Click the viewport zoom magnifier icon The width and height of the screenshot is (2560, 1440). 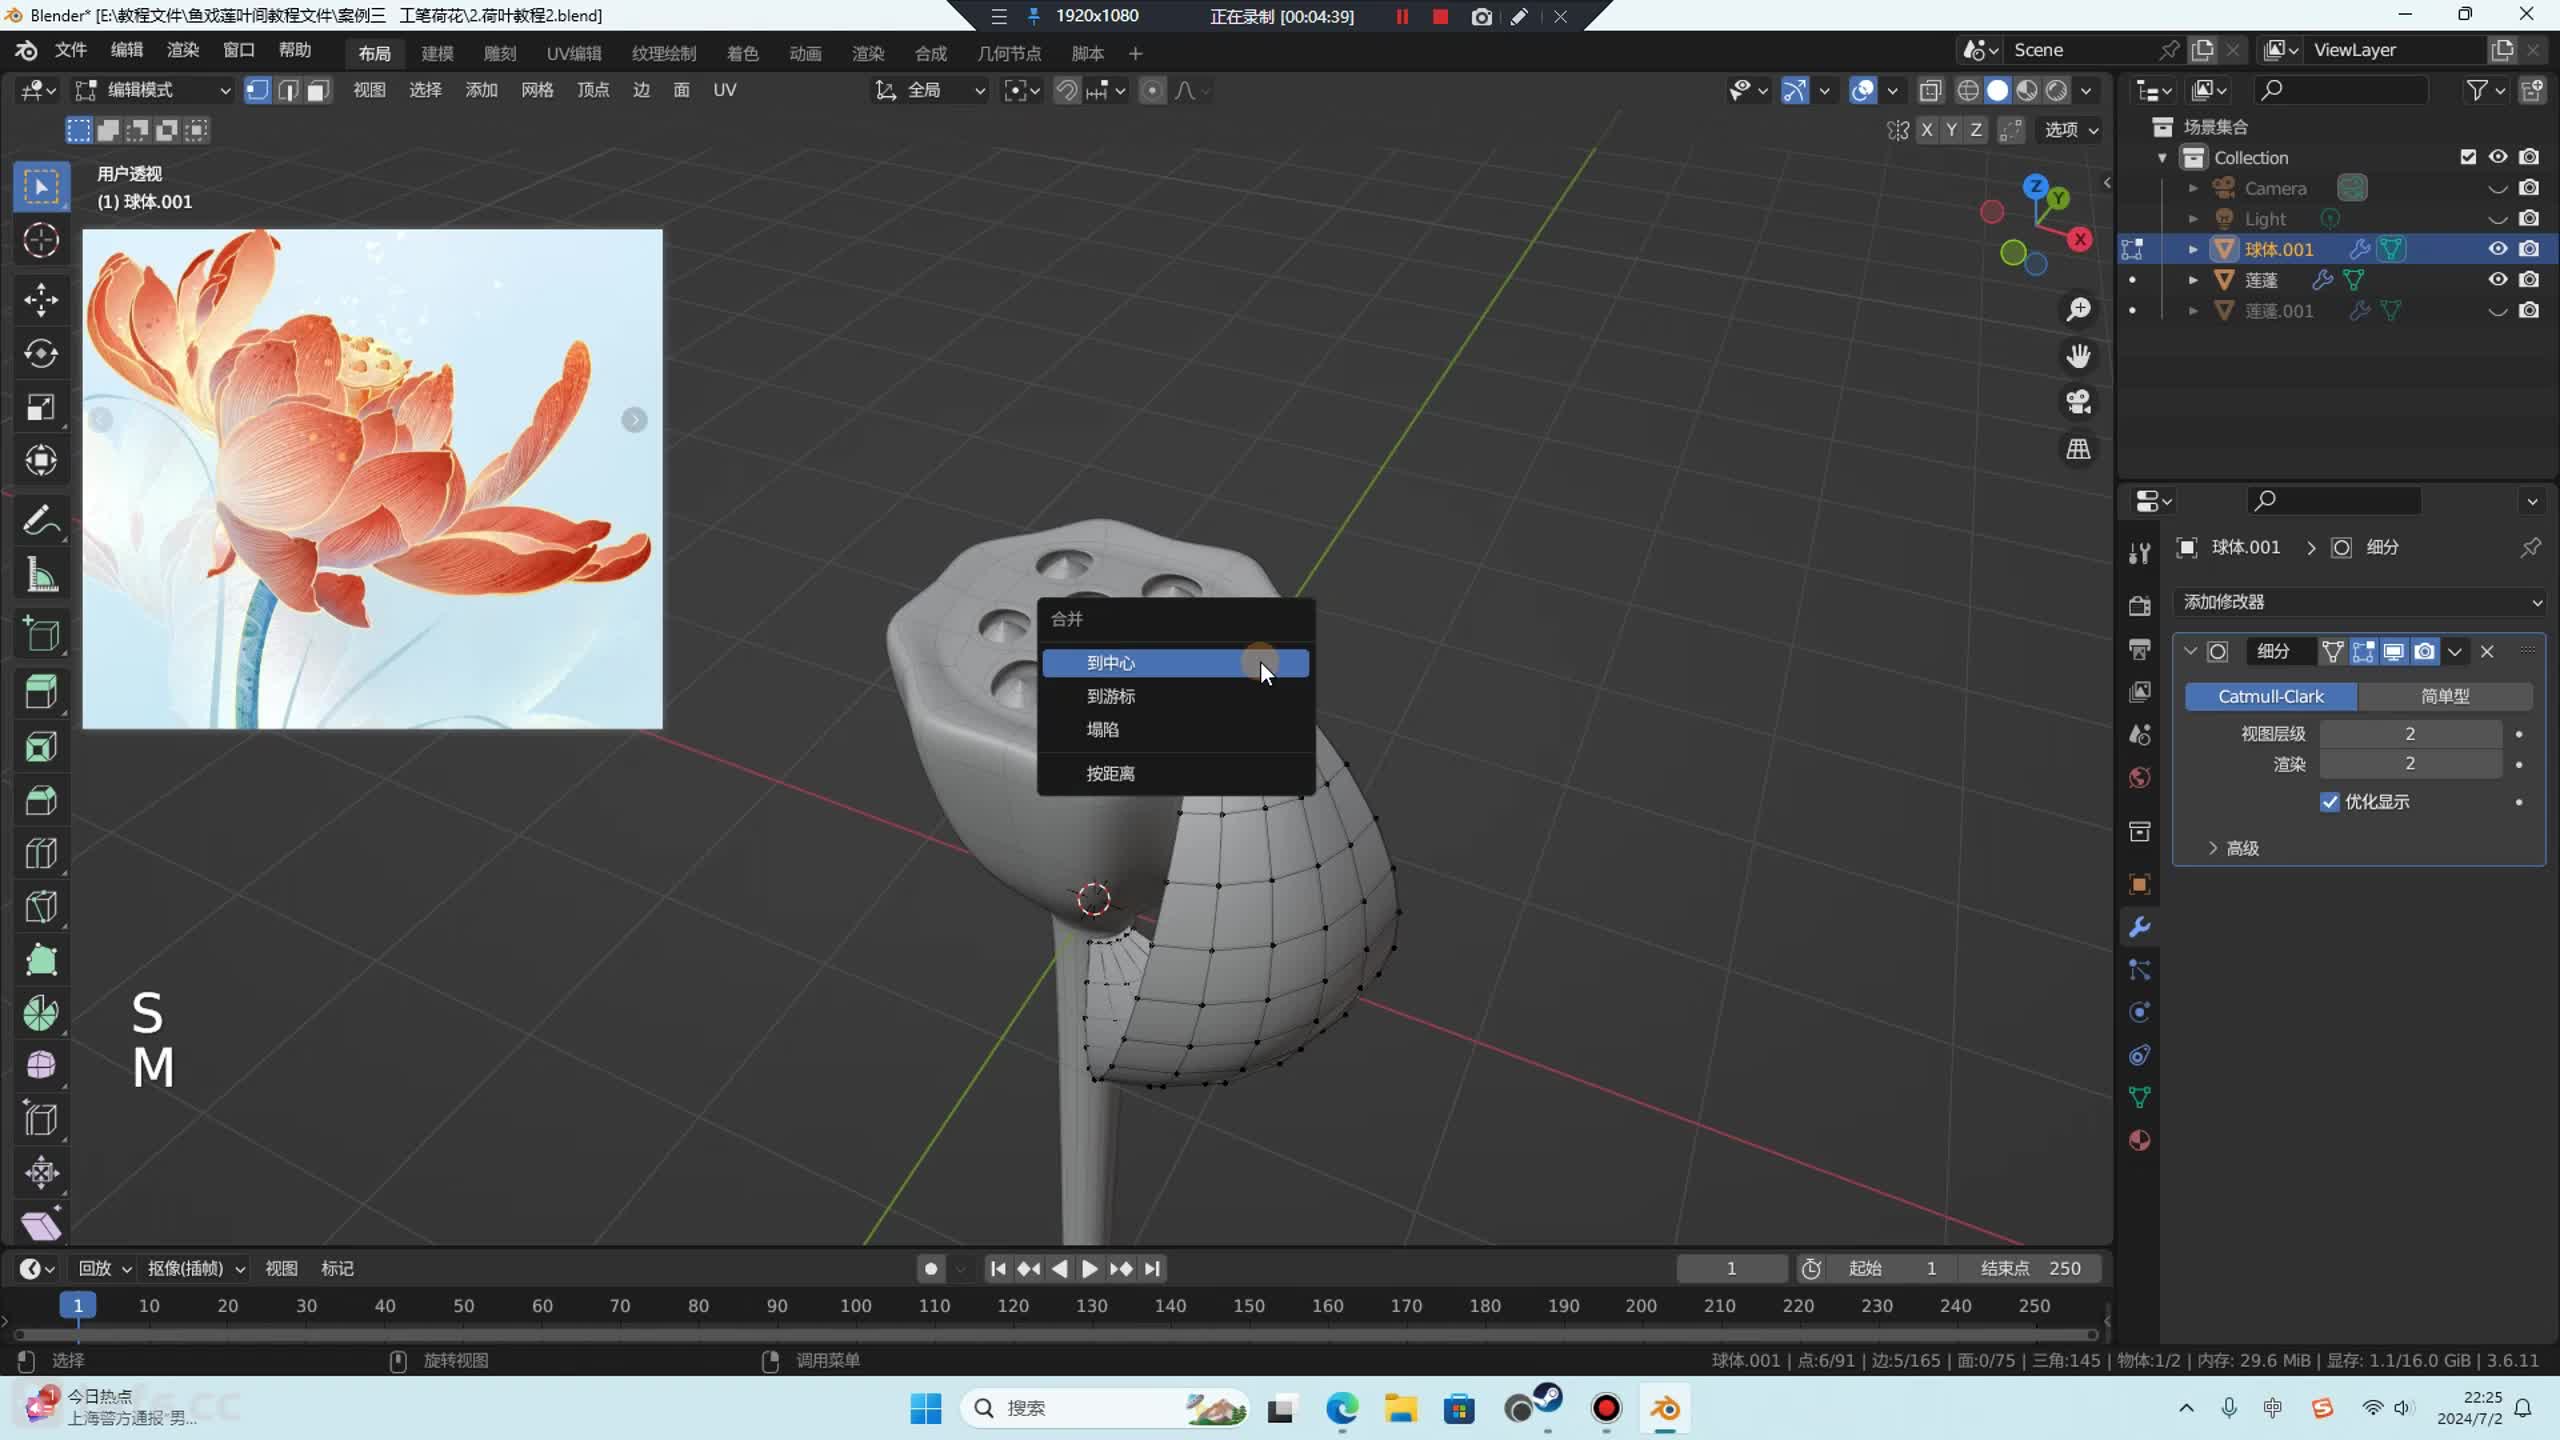click(2078, 310)
